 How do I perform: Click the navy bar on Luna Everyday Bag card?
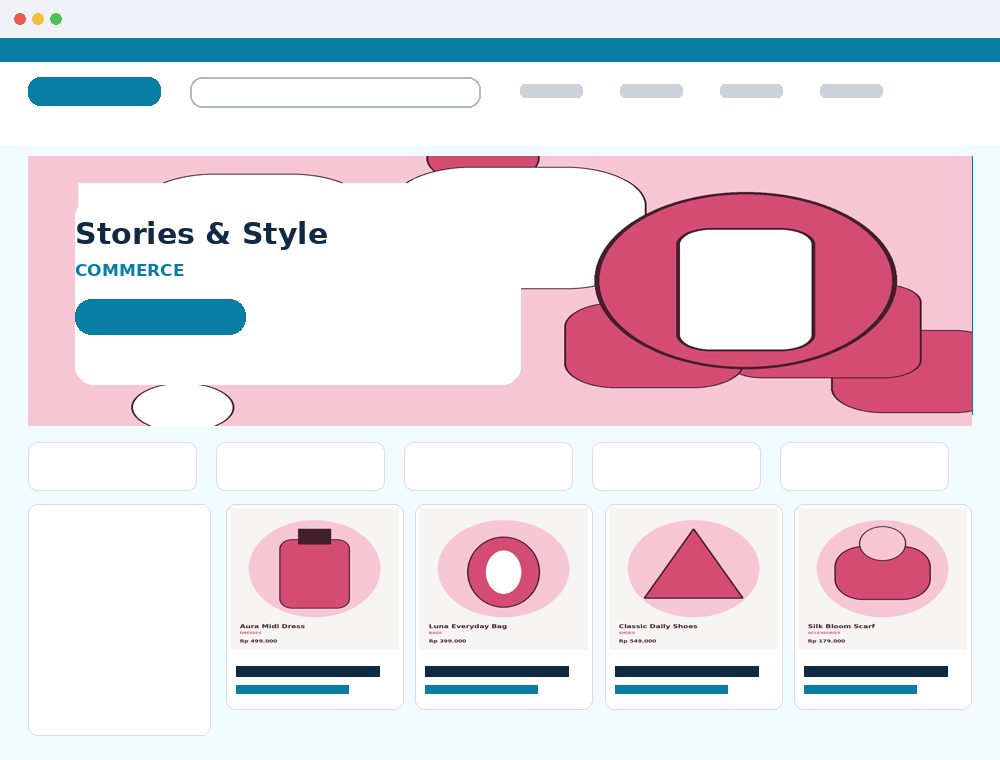tap(497, 671)
